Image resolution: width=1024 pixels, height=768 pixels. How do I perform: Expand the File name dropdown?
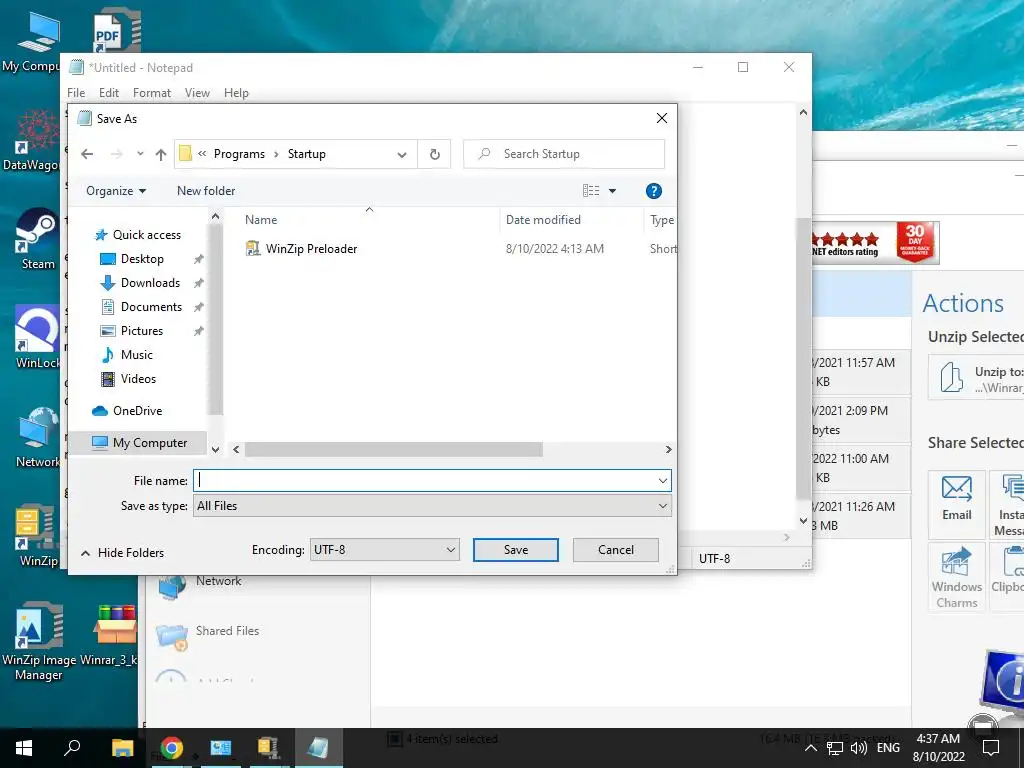(x=663, y=481)
